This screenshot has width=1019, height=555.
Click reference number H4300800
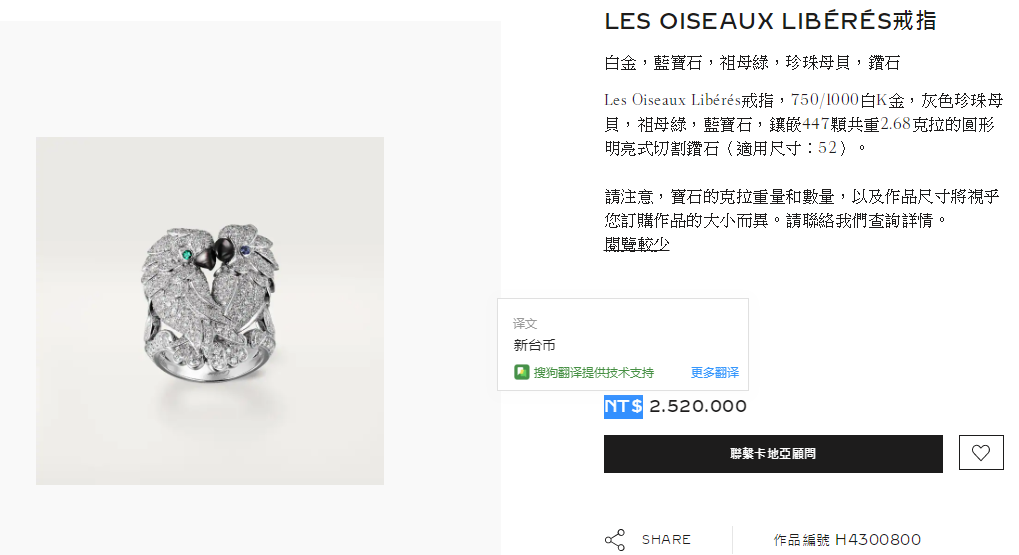(878, 539)
